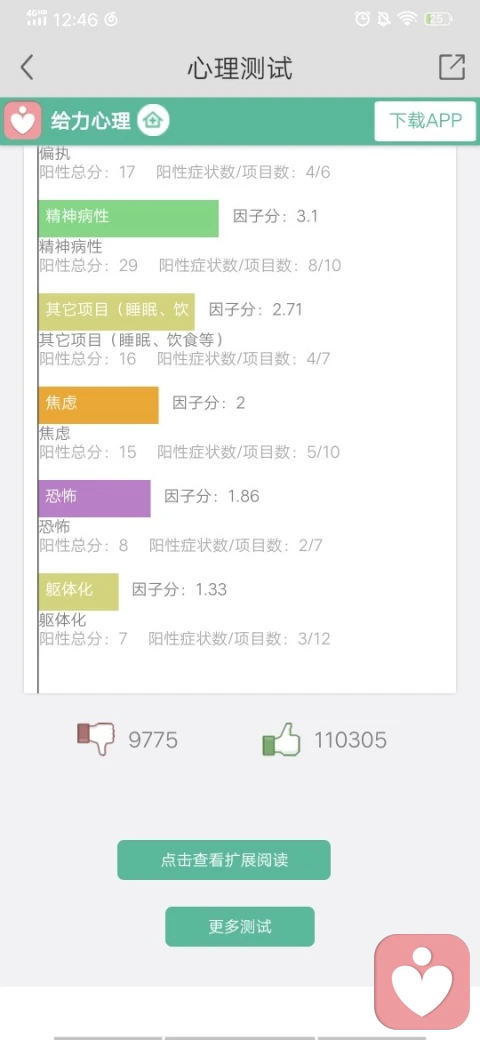The height and width of the screenshot is (1040, 480).
Task: Select the yellow 躯体化 bar
Action: (78, 592)
